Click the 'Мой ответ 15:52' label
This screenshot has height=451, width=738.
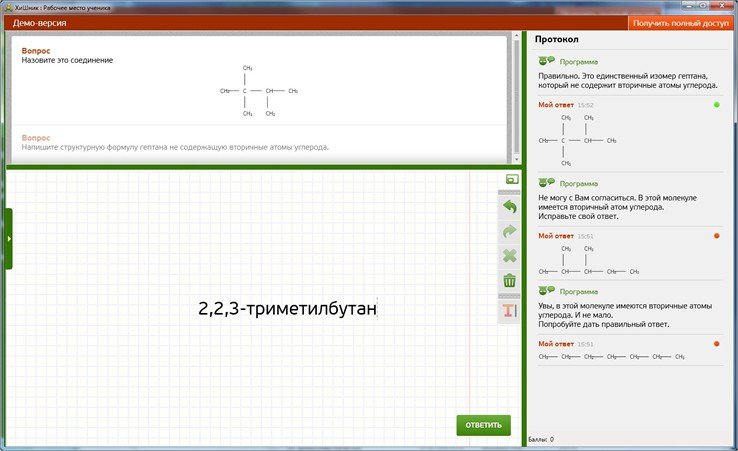point(566,105)
